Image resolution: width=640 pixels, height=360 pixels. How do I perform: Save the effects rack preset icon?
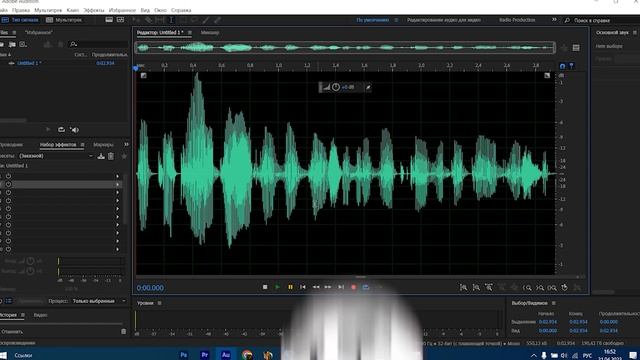[101, 156]
